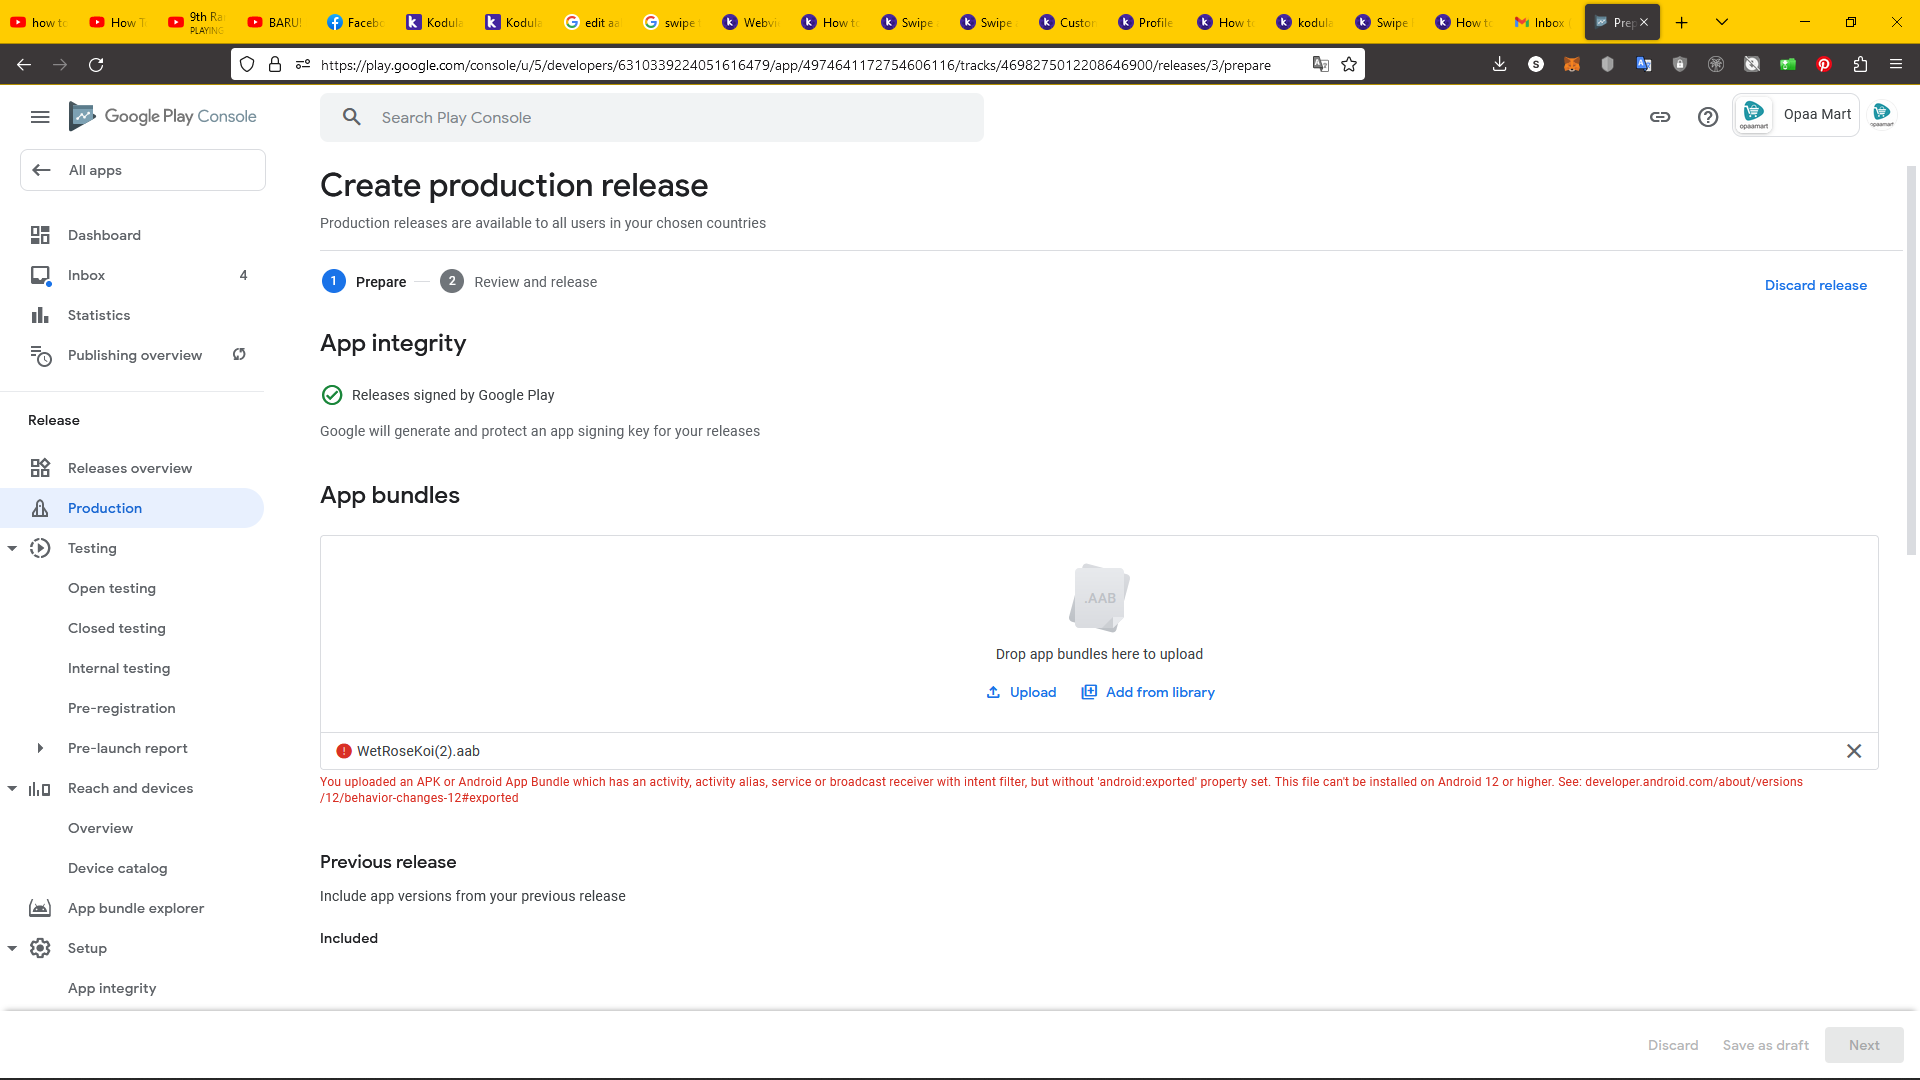Go back to All apps

pyautogui.click(x=143, y=170)
